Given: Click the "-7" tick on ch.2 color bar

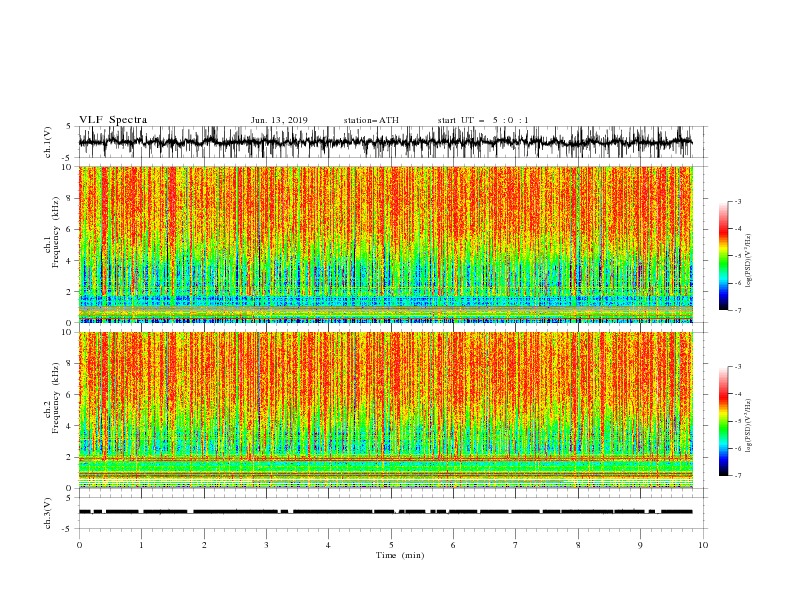Looking at the screenshot, I should (x=737, y=476).
